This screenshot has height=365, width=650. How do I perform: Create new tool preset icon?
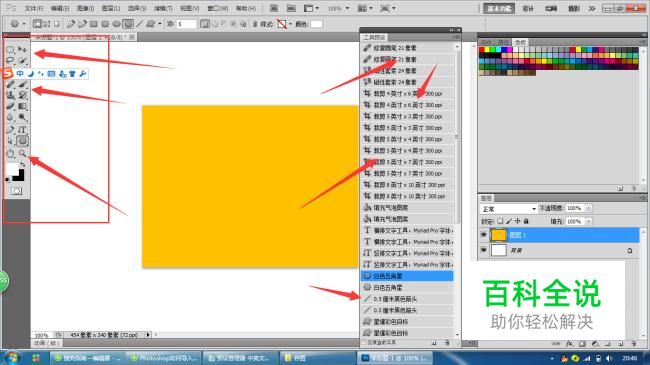click(x=434, y=343)
